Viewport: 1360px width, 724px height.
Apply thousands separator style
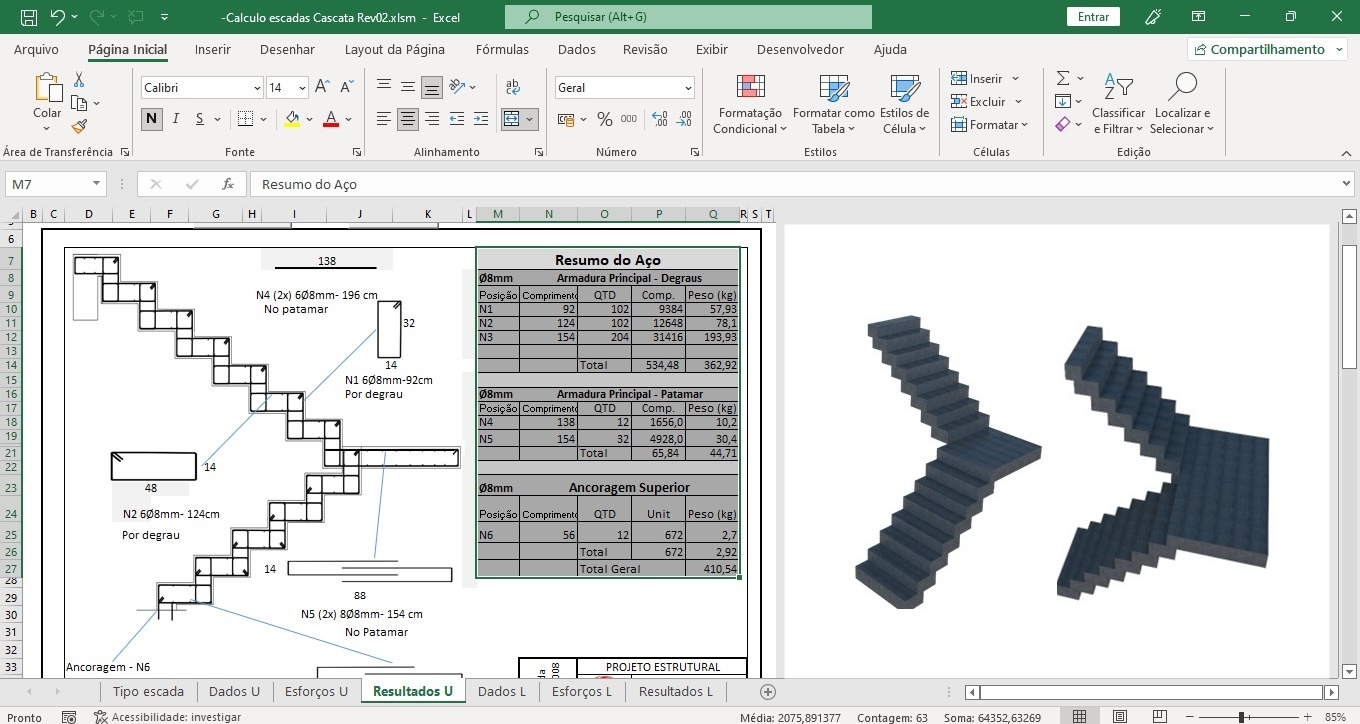(x=629, y=119)
